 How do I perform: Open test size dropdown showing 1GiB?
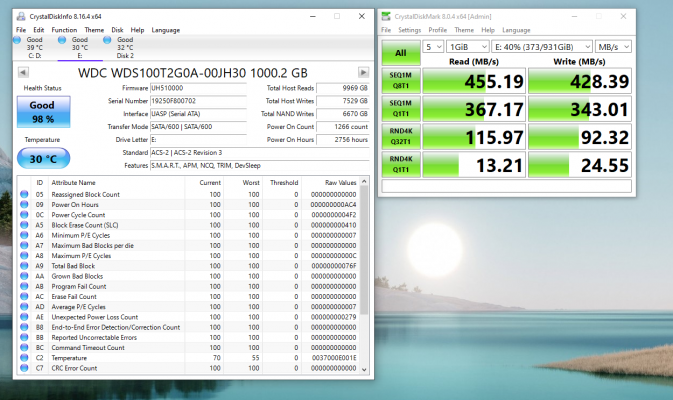(467, 47)
